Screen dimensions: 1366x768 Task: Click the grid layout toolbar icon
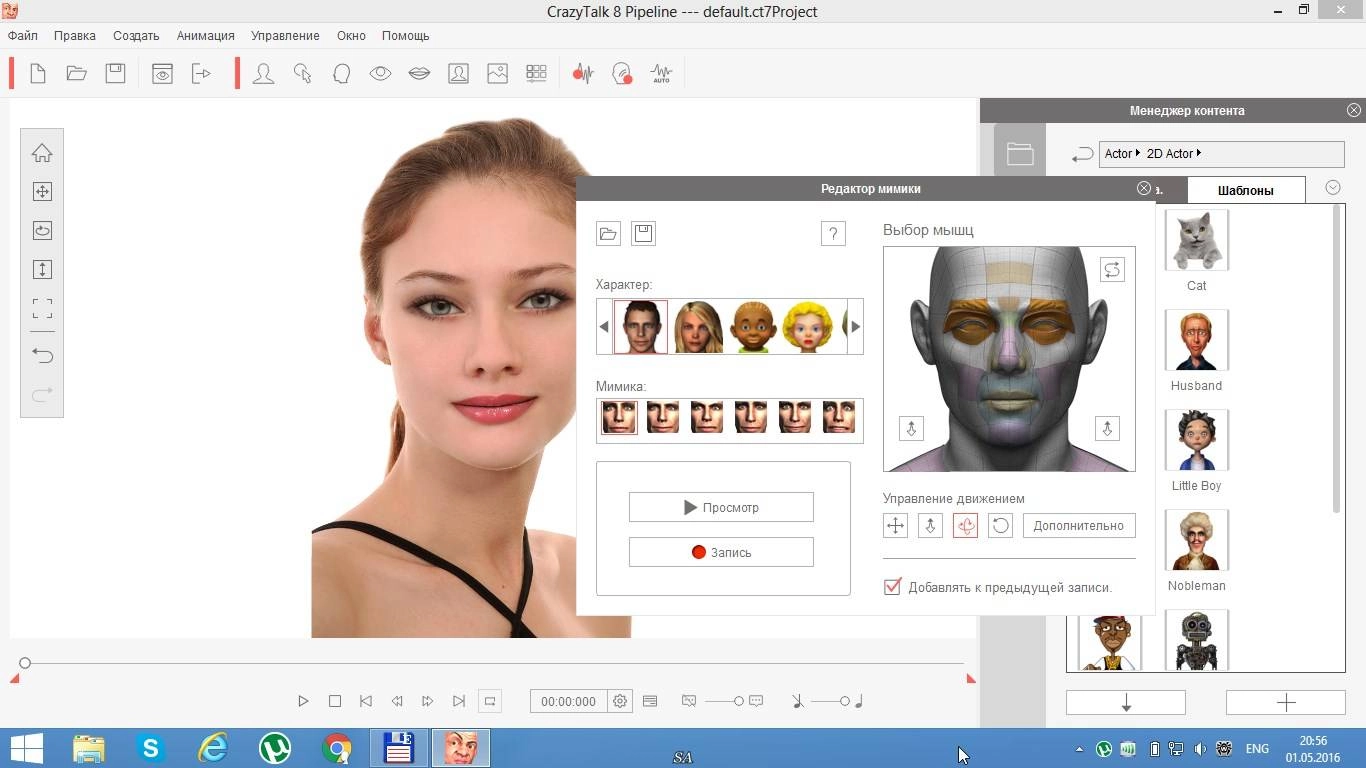536,73
